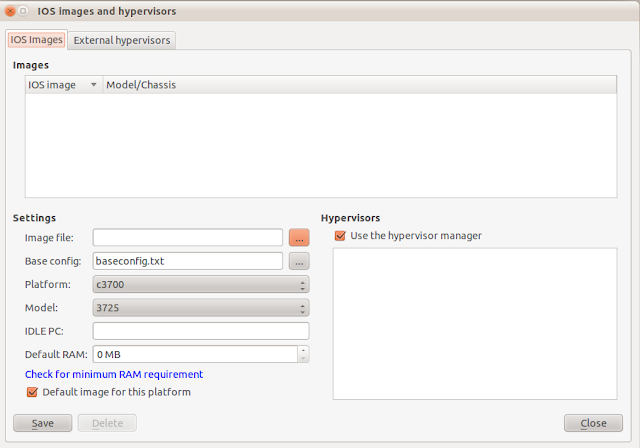This screenshot has width=640, height=448.
Task: Click the Model/Chassis column header
Action: coord(359,85)
